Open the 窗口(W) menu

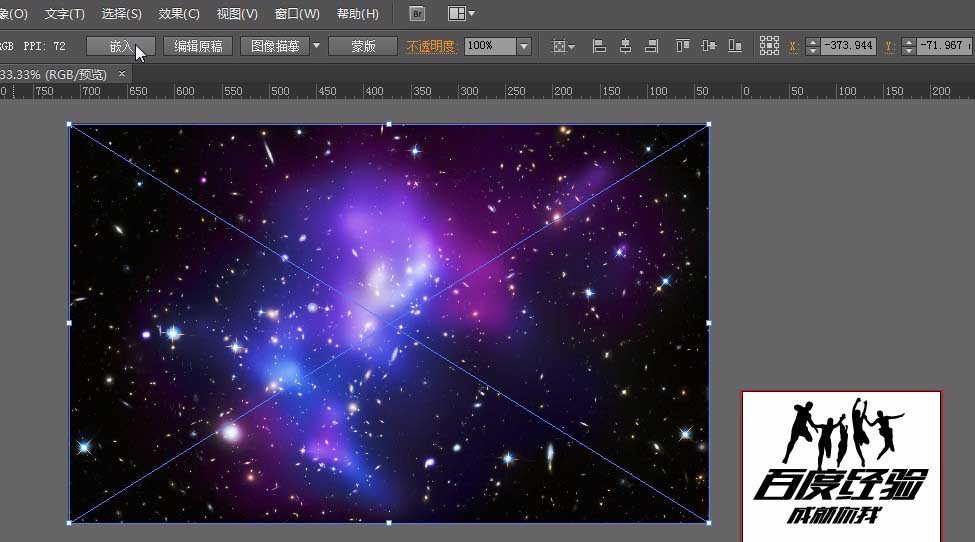coord(297,14)
